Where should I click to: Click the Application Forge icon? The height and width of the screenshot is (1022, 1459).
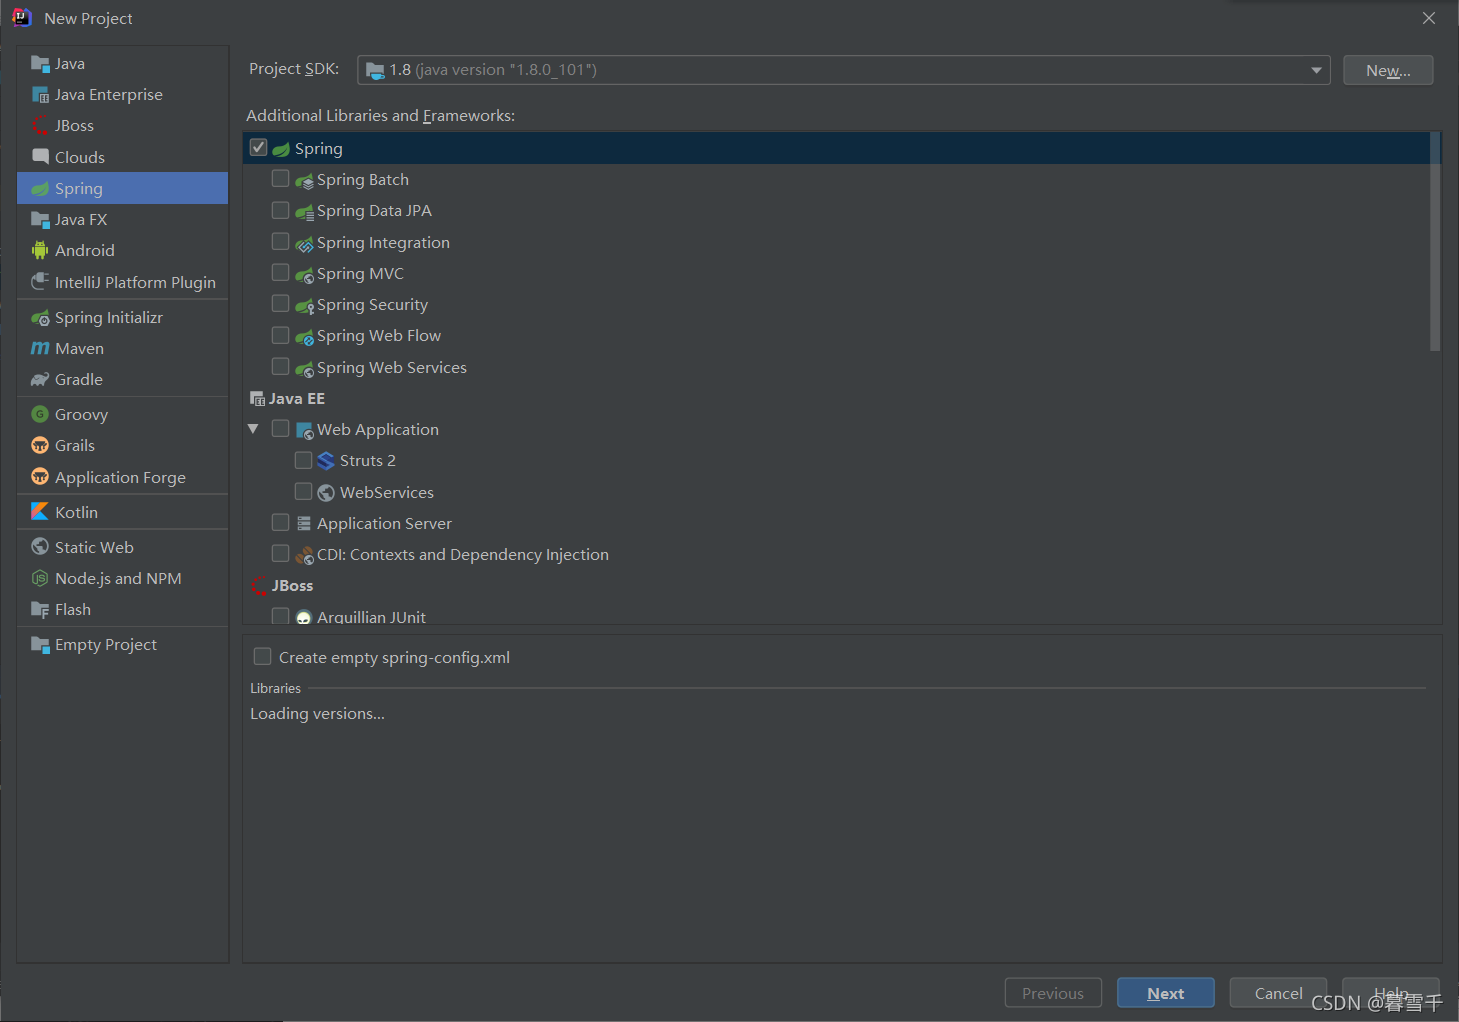click(x=40, y=477)
